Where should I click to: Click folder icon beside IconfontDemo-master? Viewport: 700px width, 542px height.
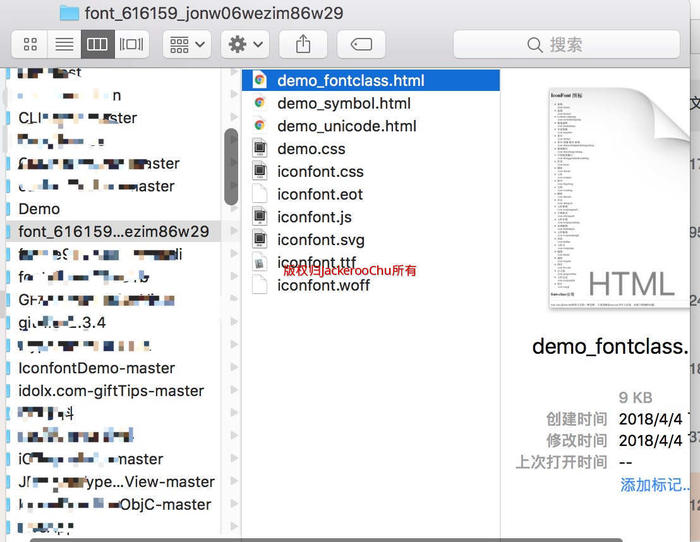(8, 368)
